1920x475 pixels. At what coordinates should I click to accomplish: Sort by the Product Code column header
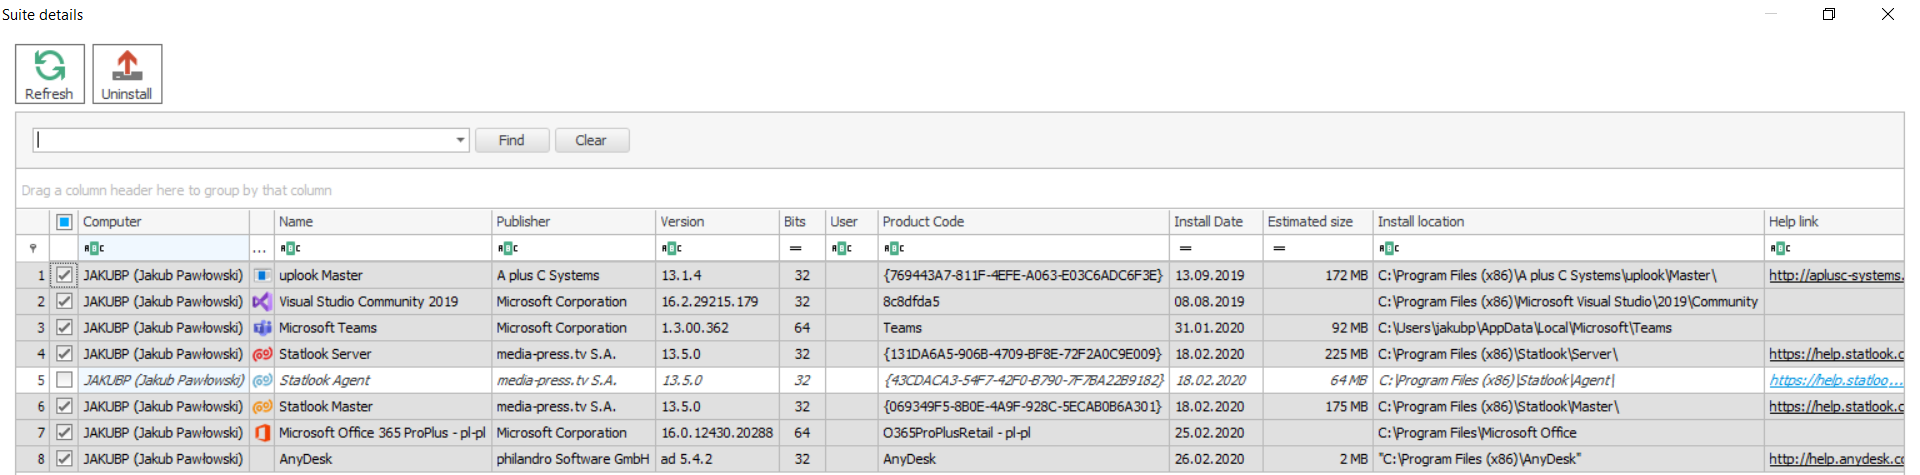(x=1024, y=222)
